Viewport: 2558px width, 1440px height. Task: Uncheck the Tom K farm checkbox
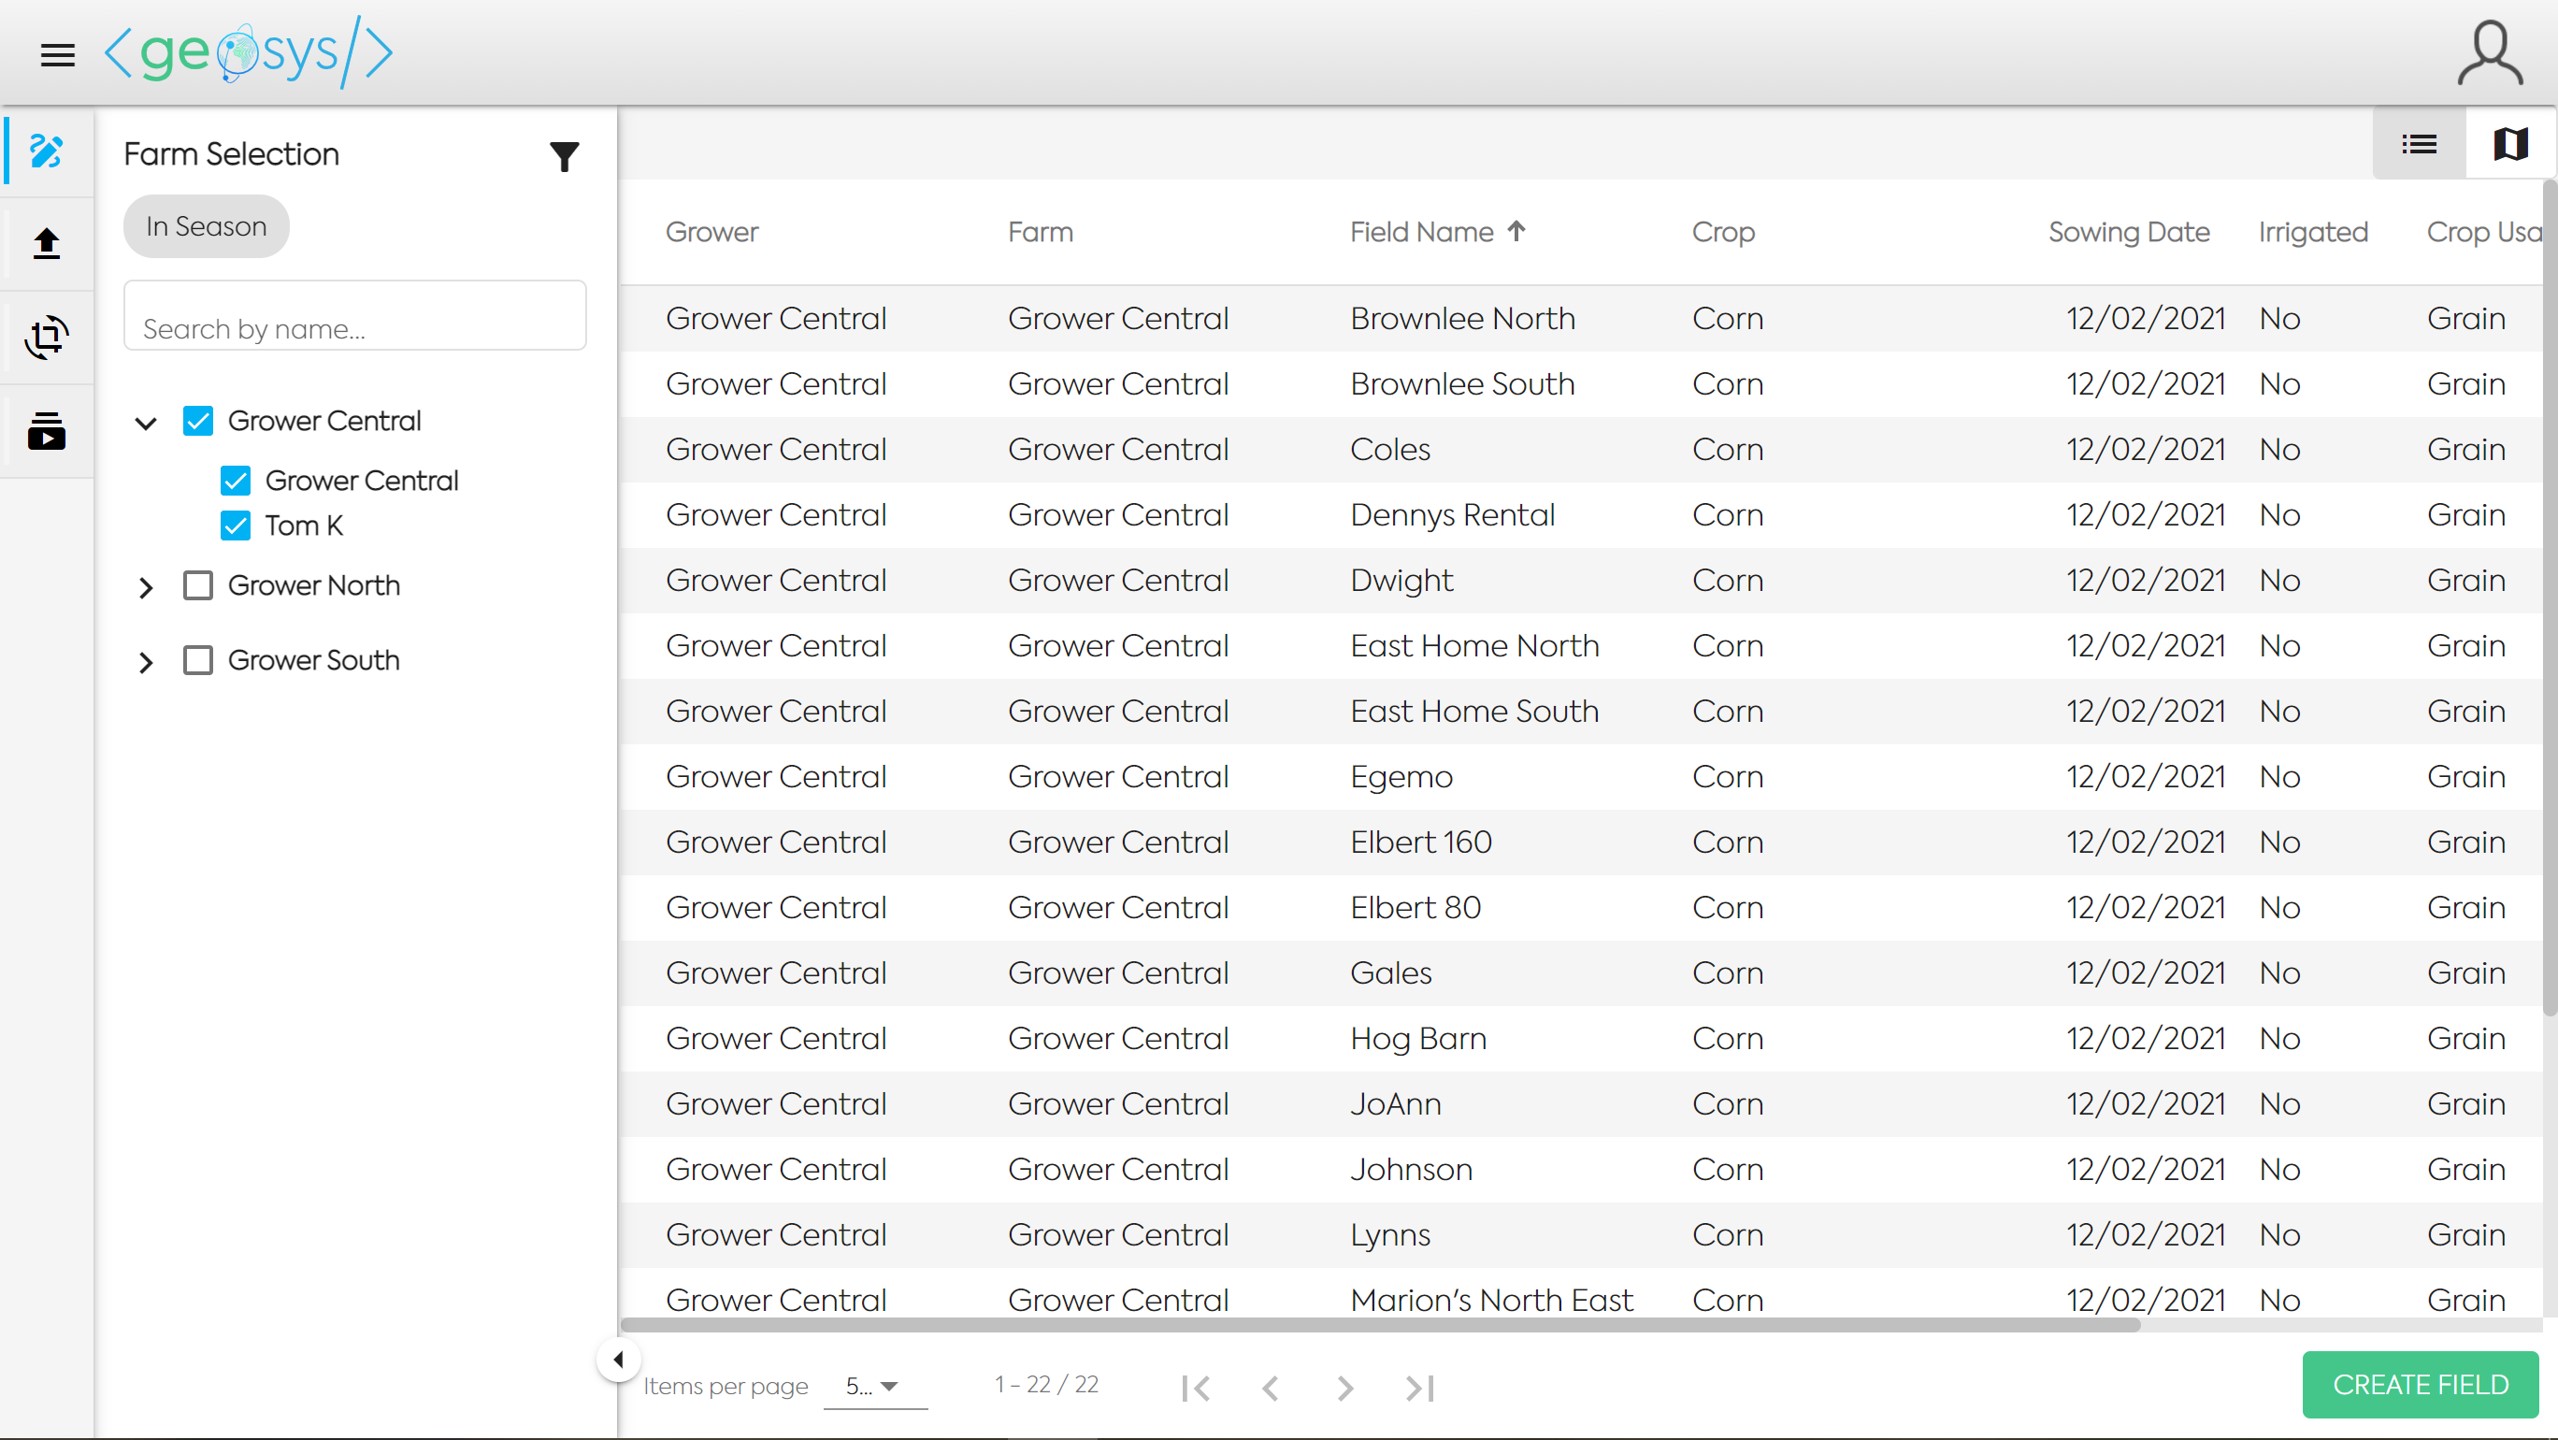[x=236, y=525]
